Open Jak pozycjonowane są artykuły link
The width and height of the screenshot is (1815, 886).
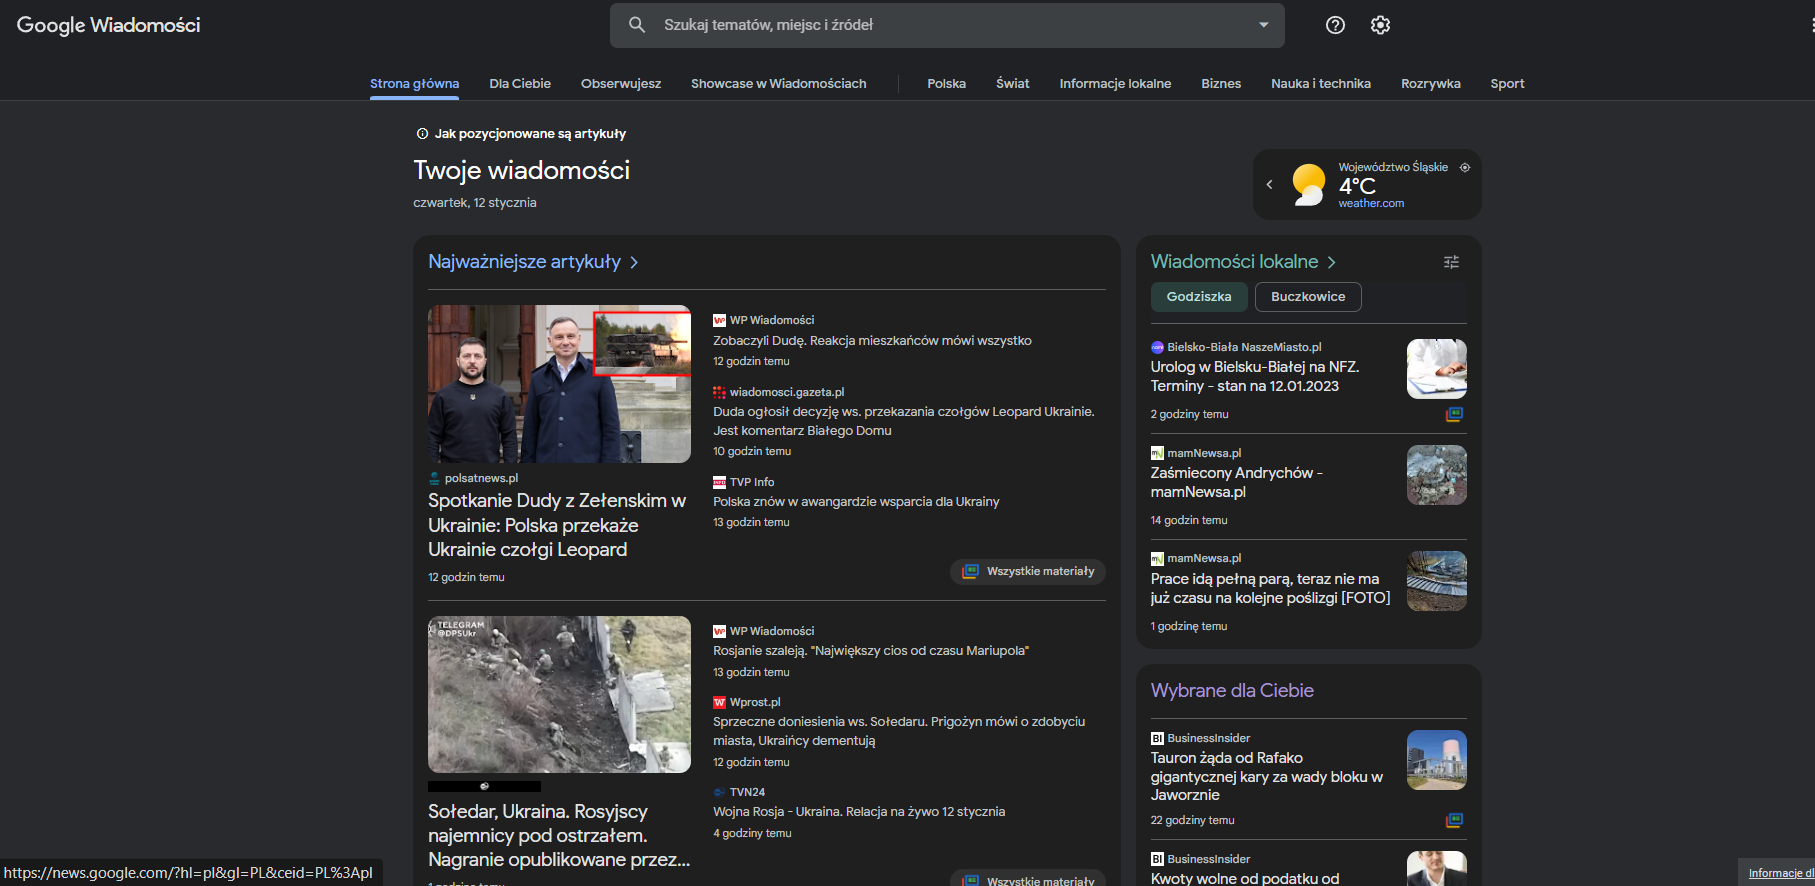[x=530, y=134]
